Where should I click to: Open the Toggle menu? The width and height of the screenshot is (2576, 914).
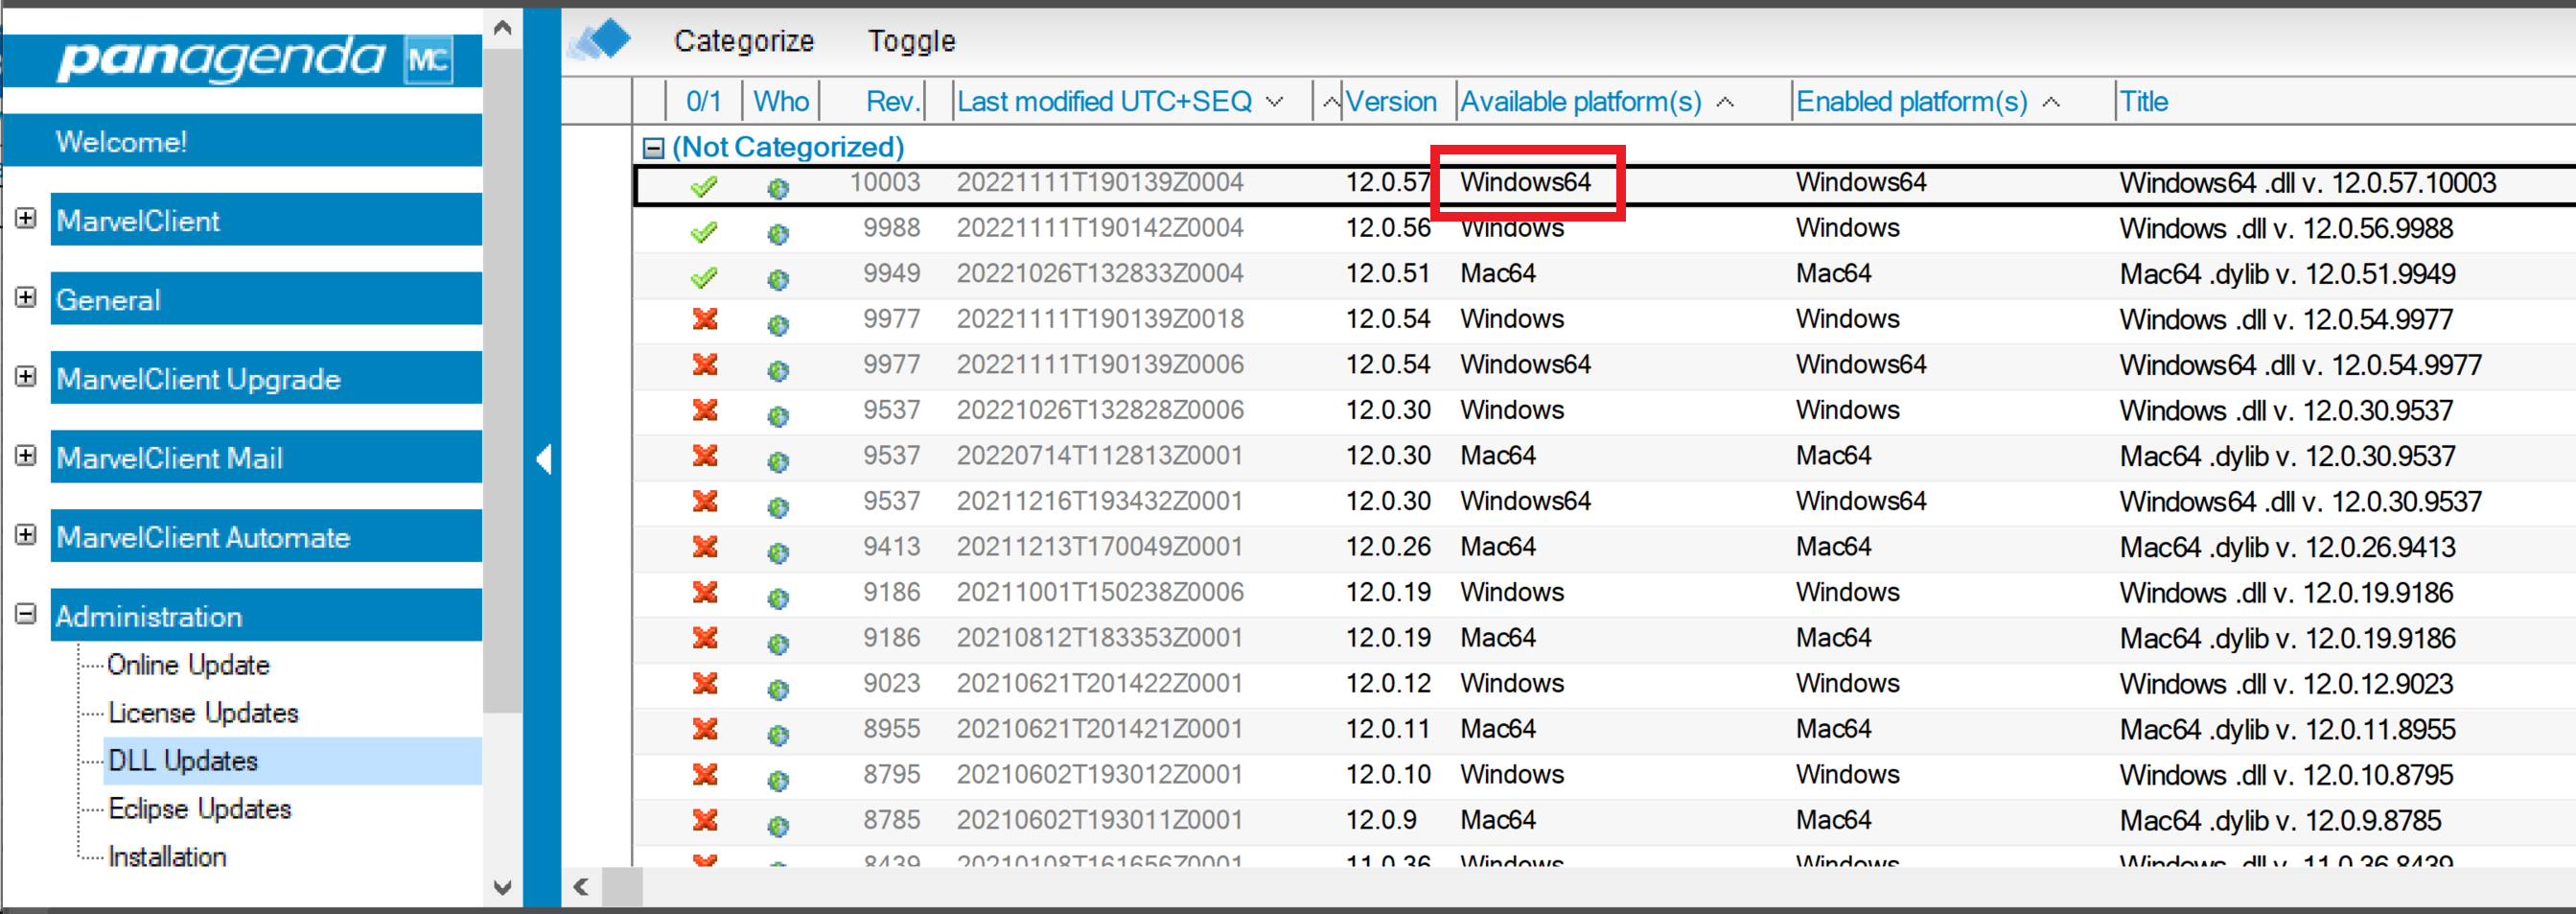point(911,41)
